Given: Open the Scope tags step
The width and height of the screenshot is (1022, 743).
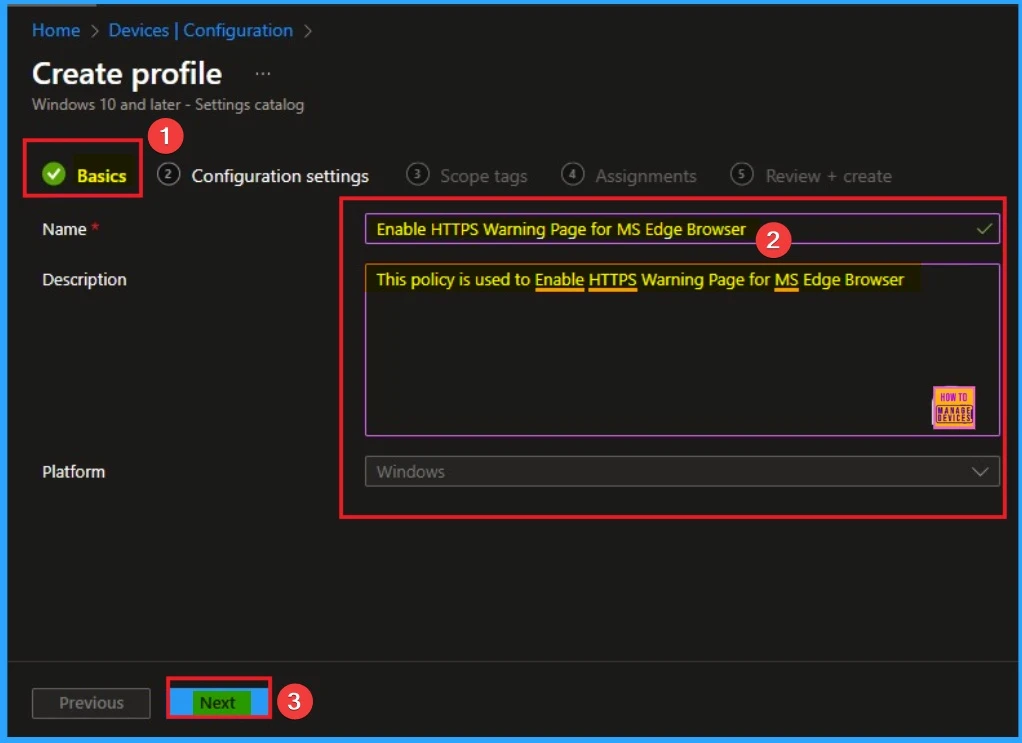Looking at the screenshot, I should 467,175.
